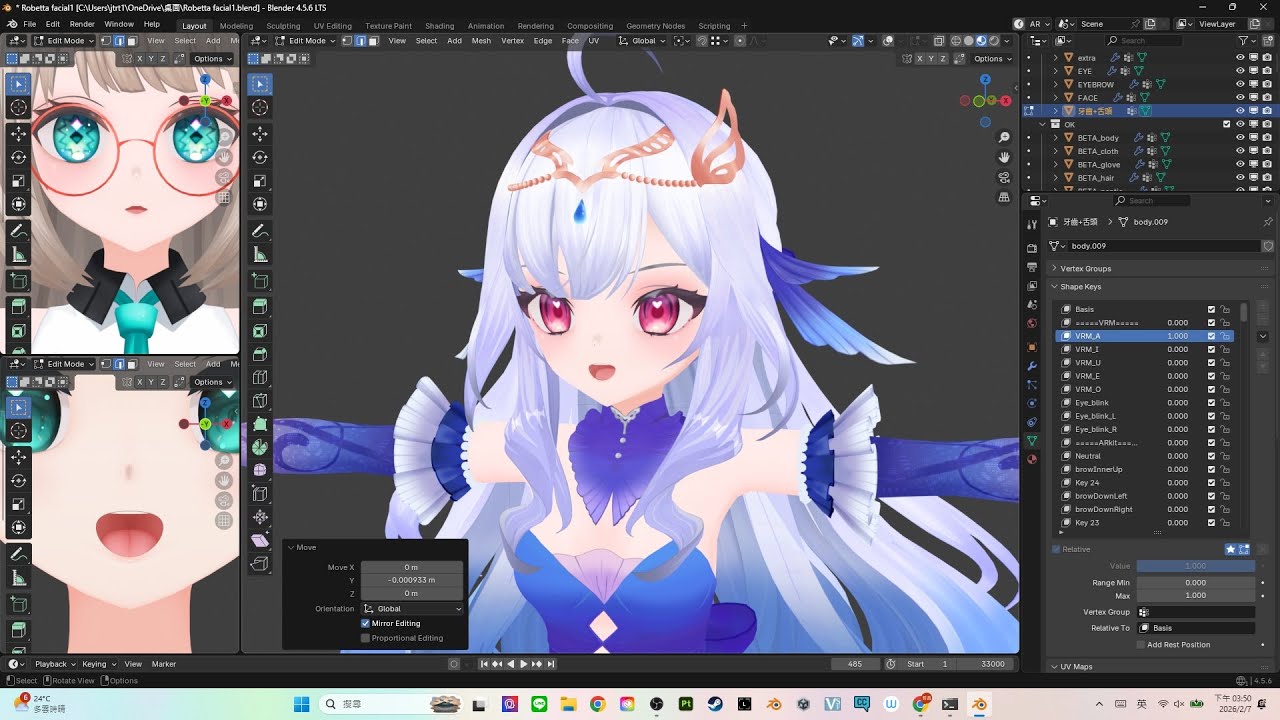Toggle Mirror Editing checkbox
The width and height of the screenshot is (1280, 720).
click(365, 623)
